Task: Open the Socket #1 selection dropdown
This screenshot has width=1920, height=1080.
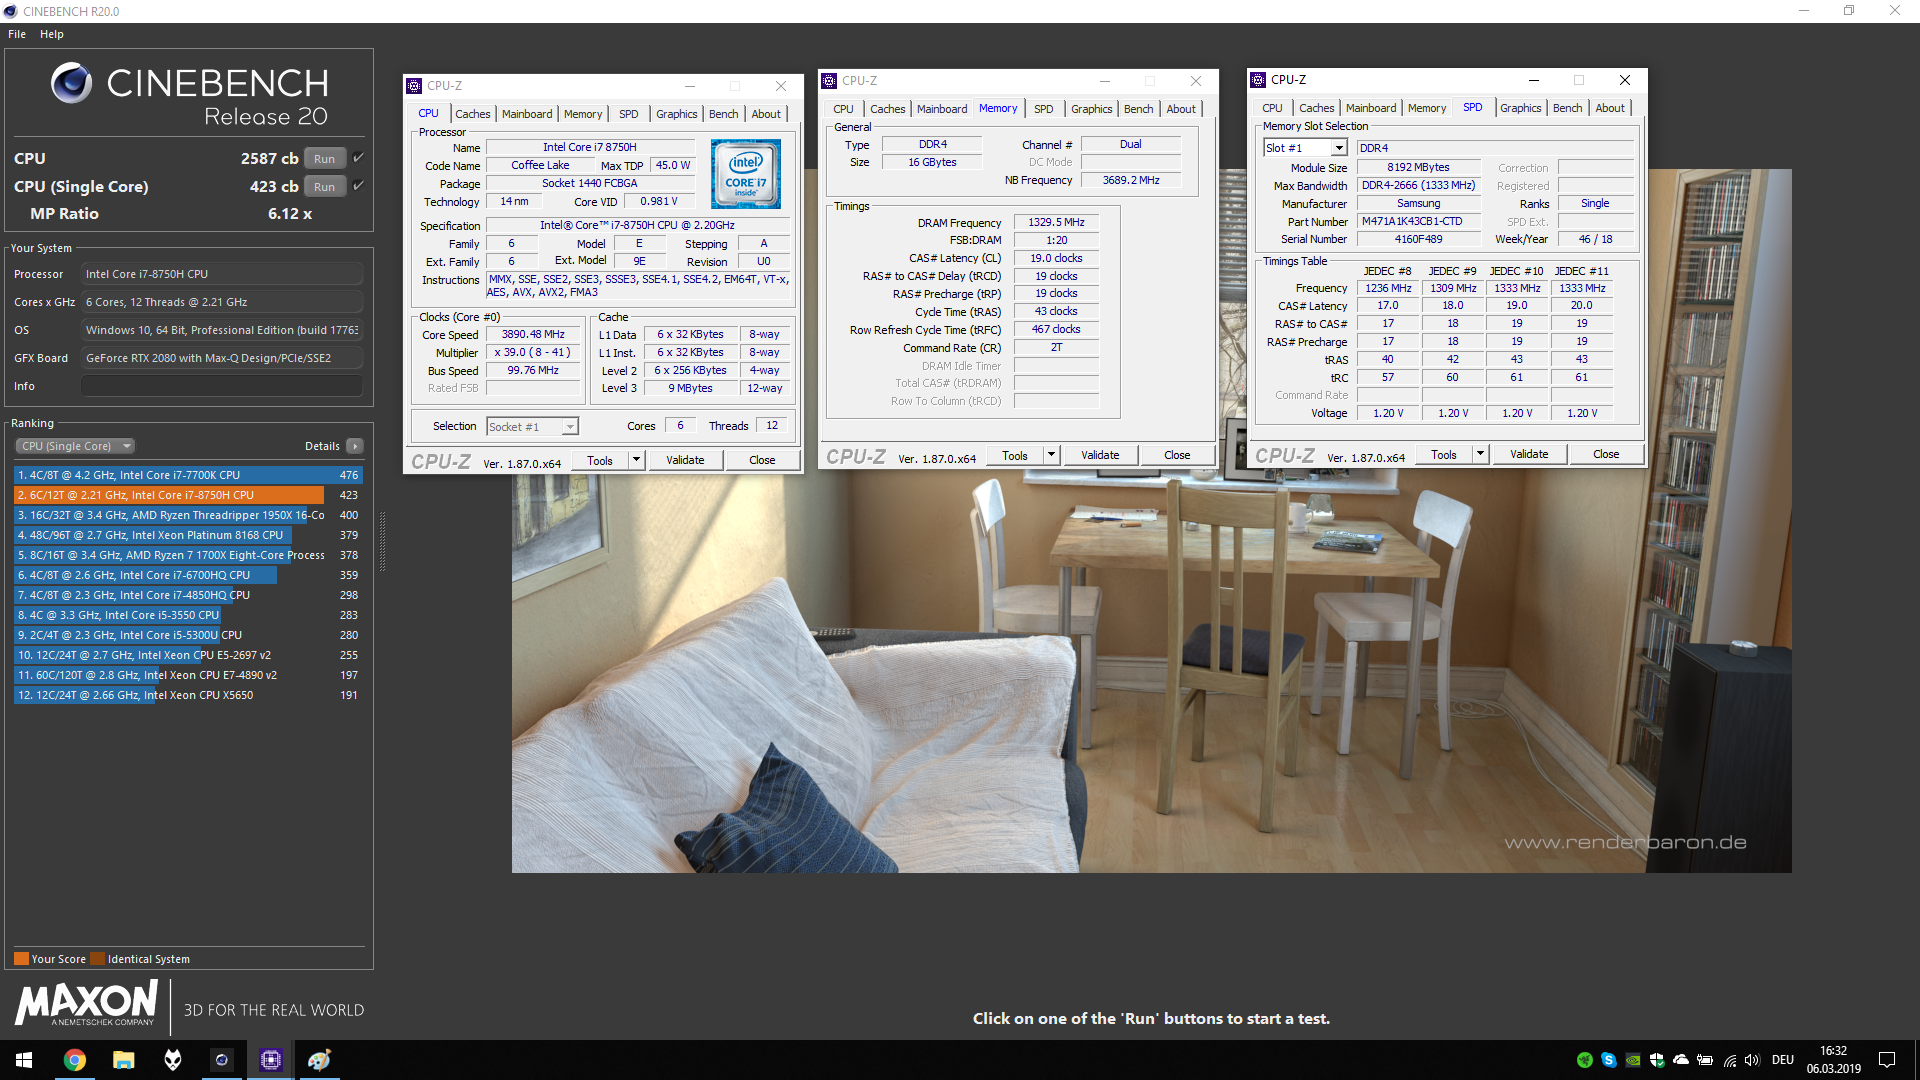Action: [x=569, y=427]
